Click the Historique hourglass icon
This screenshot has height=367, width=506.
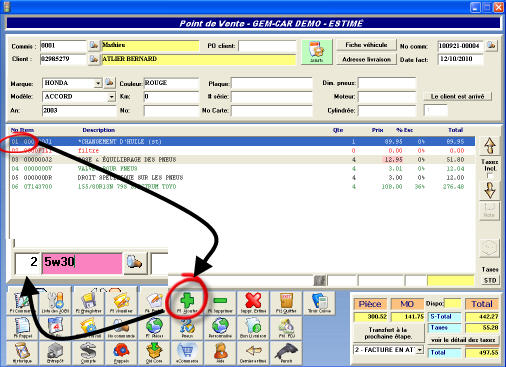[22, 353]
